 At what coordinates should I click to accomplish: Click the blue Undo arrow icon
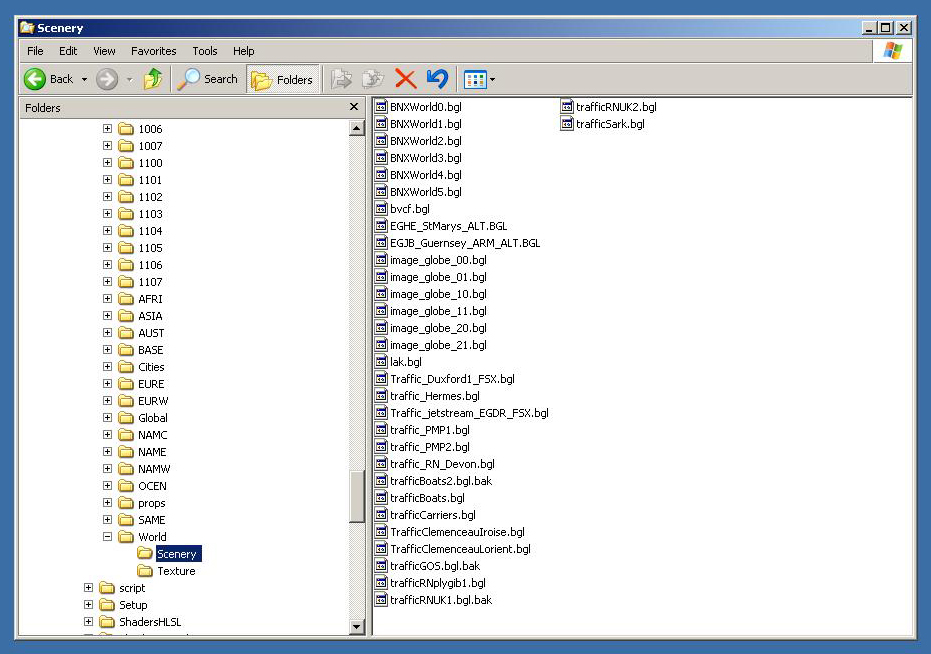pyautogui.click(x=438, y=79)
